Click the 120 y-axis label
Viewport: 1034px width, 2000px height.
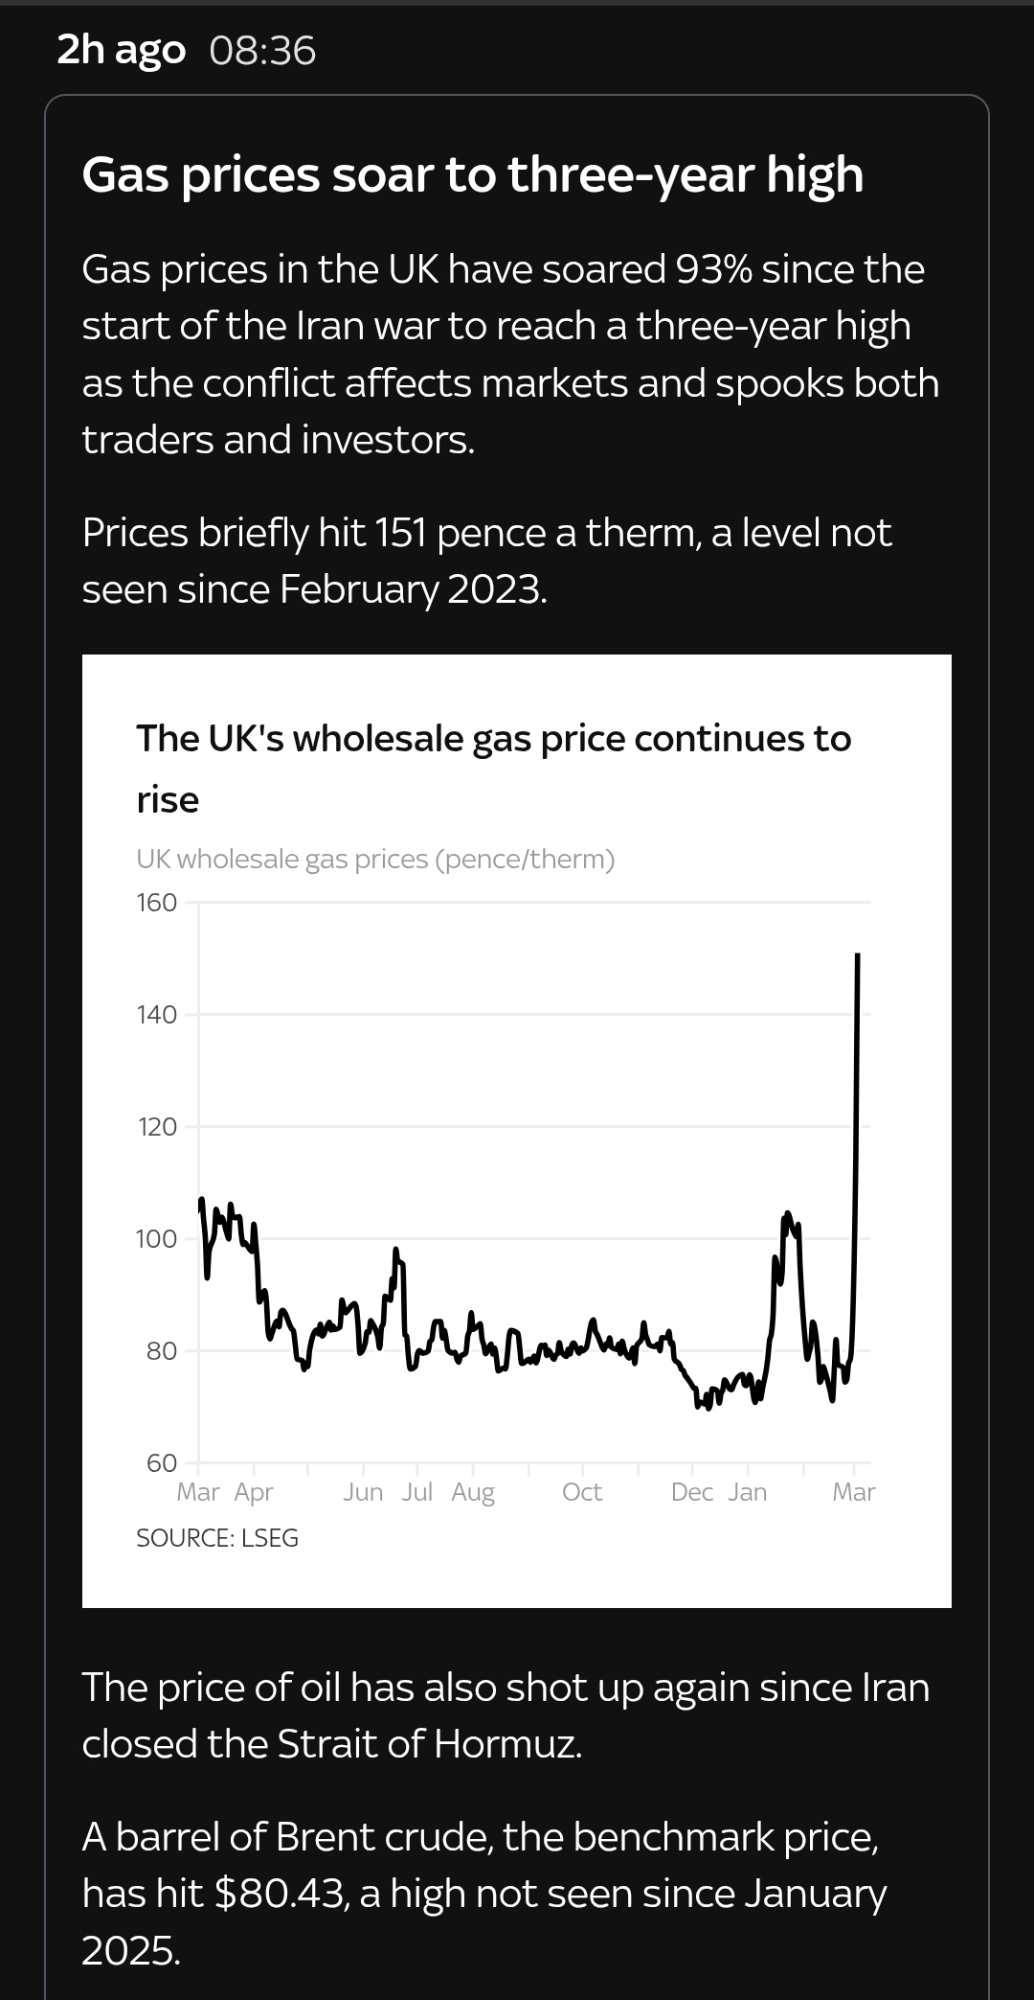pos(156,1127)
